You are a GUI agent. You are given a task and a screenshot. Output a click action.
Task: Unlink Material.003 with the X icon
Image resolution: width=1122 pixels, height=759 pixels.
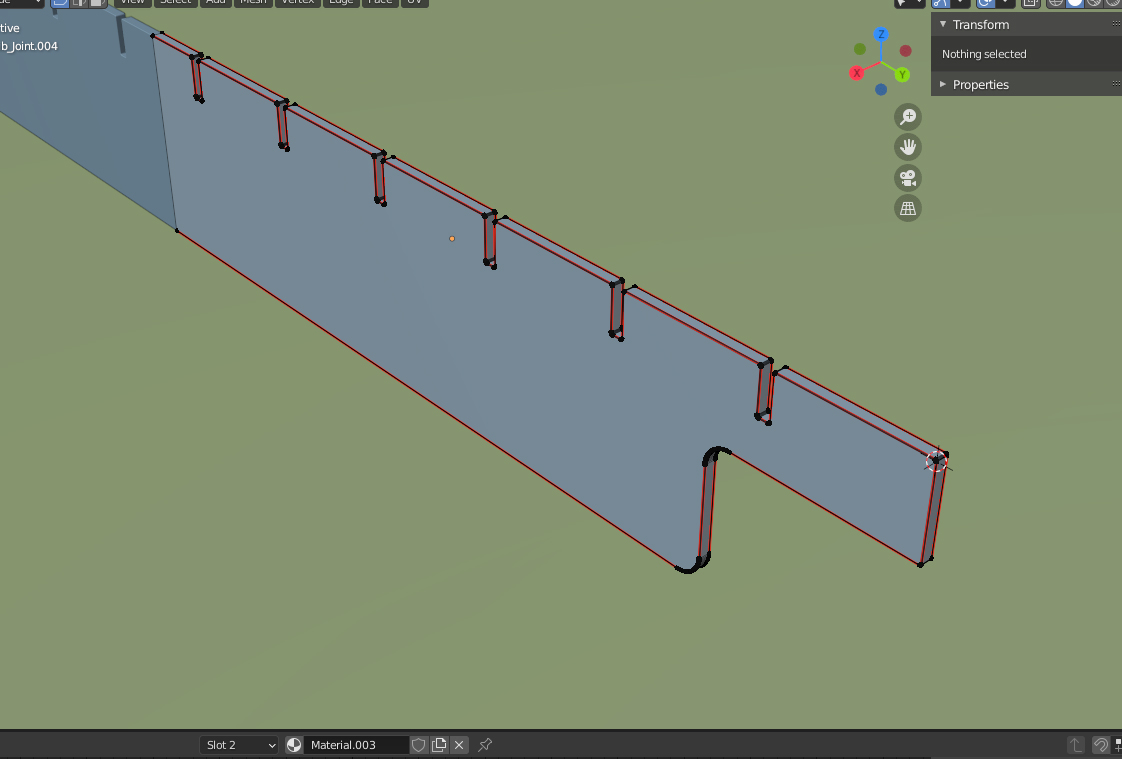459,745
